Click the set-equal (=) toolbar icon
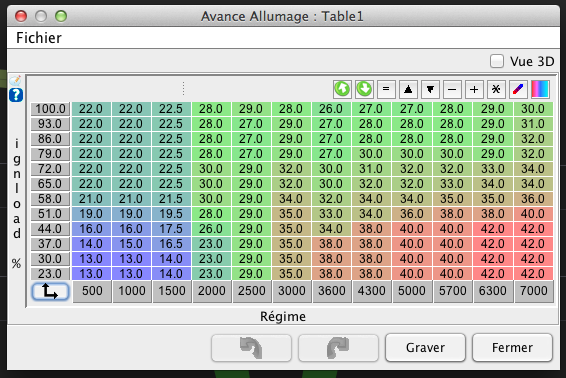The width and height of the screenshot is (566, 378). (x=386, y=89)
